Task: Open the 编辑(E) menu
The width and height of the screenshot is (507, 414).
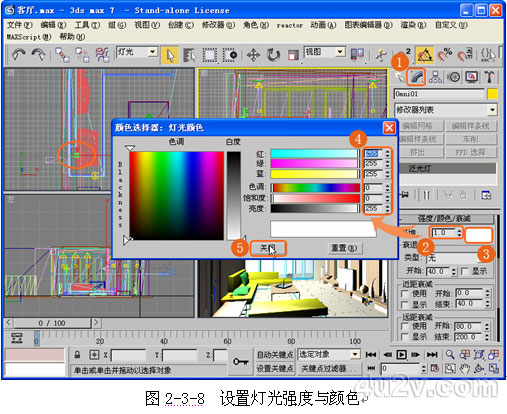Action: pyautogui.click(x=53, y=25)
